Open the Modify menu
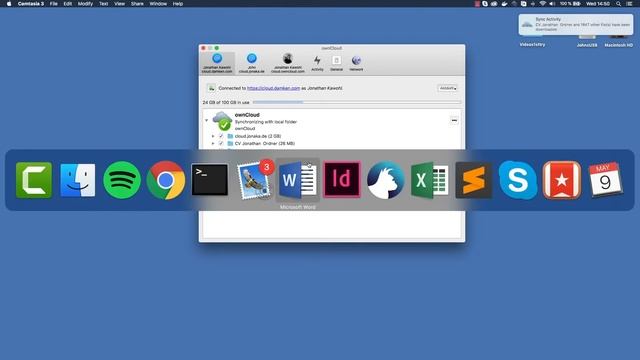 coord(85,4)
